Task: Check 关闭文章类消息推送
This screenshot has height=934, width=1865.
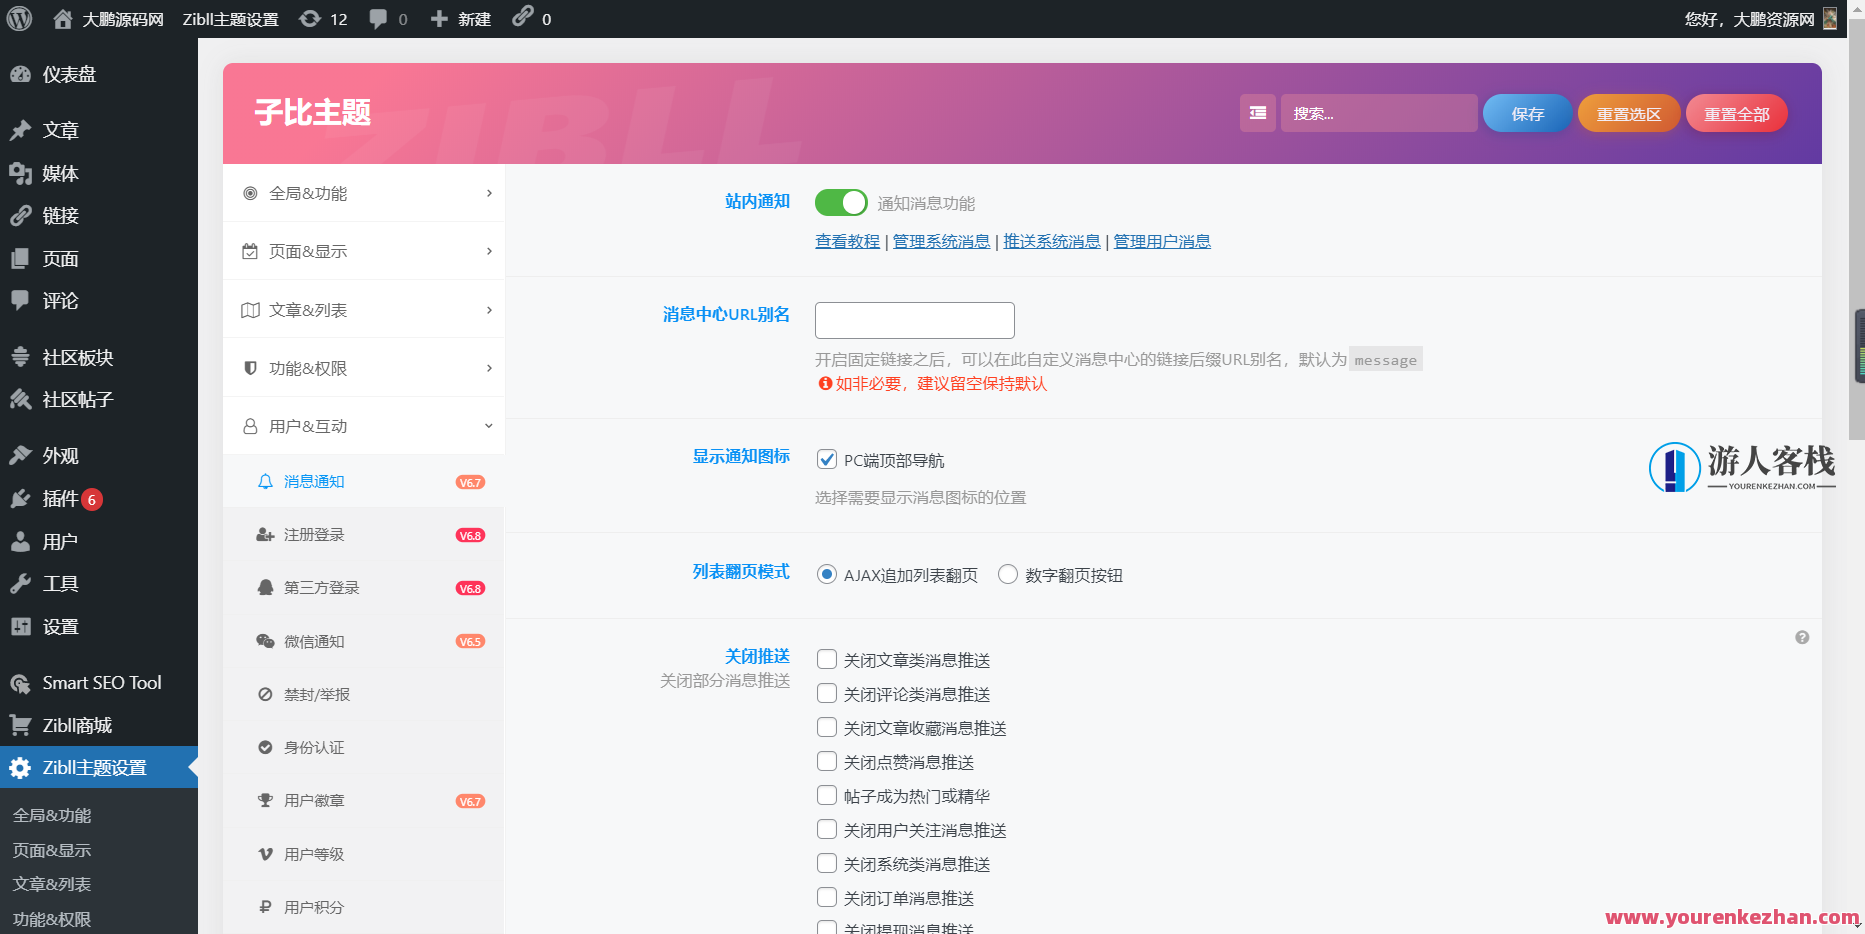Action: [827, 659]
